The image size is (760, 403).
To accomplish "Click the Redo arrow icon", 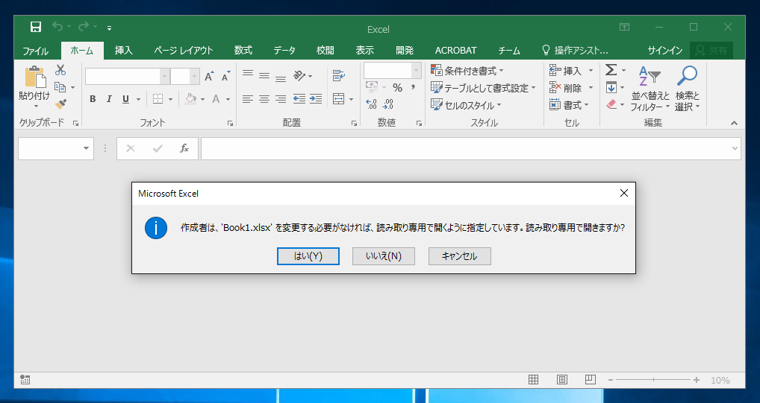I will (x=84, y=27).
